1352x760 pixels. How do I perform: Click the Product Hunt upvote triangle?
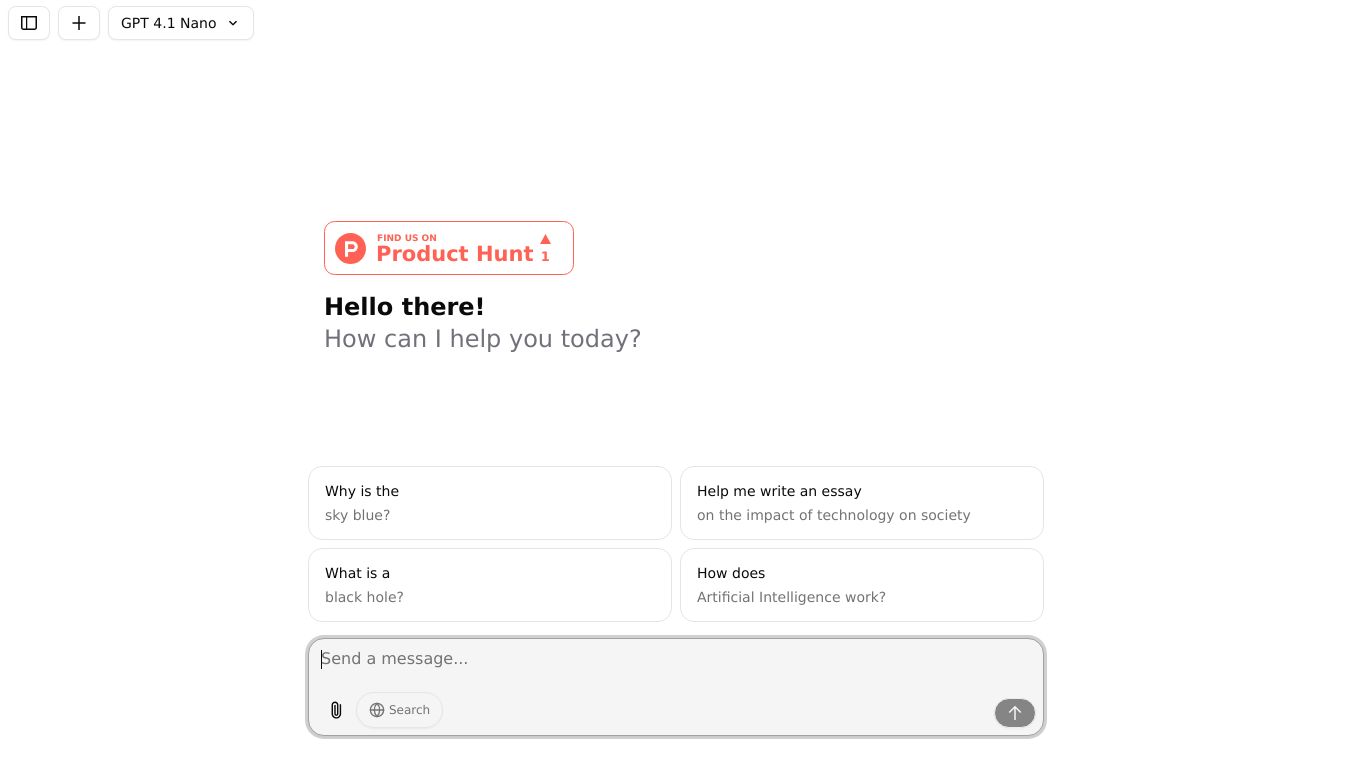point(545,239)
